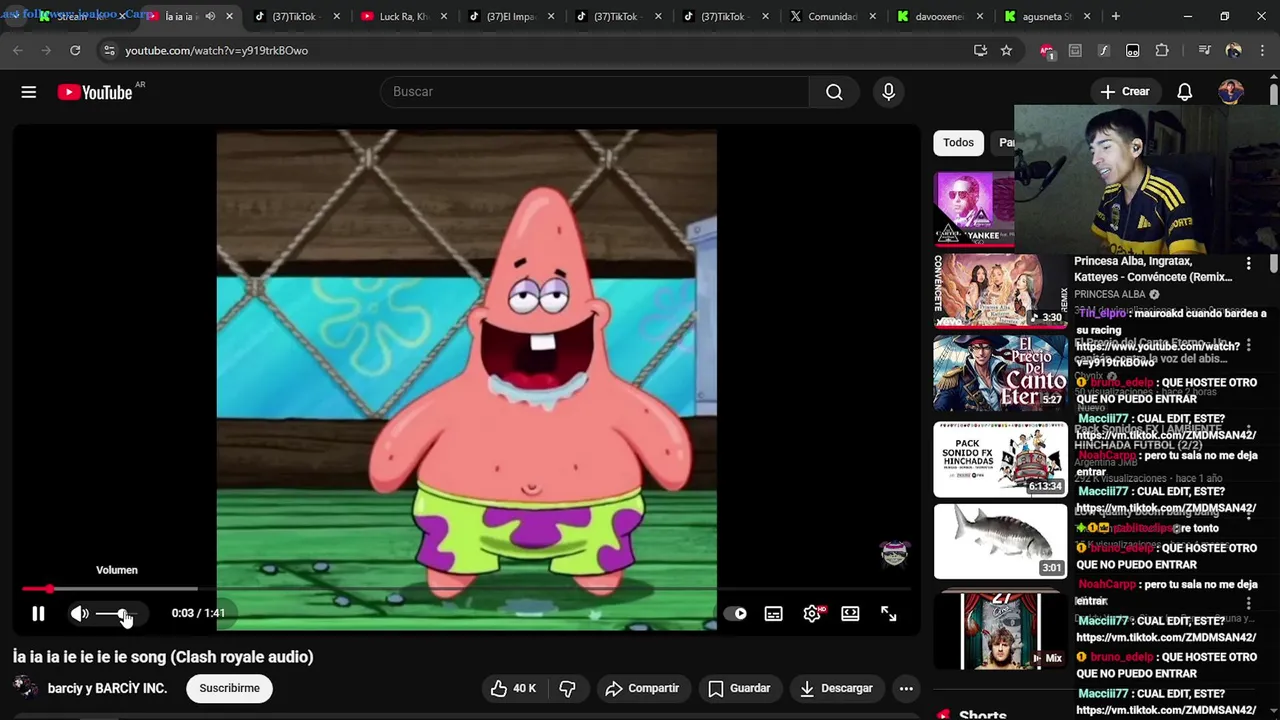The width and height of the screenshot is (1280, 720).
Task: Open El Precio Del Canto Eterno thumbnail
Action: [1000, 373]
